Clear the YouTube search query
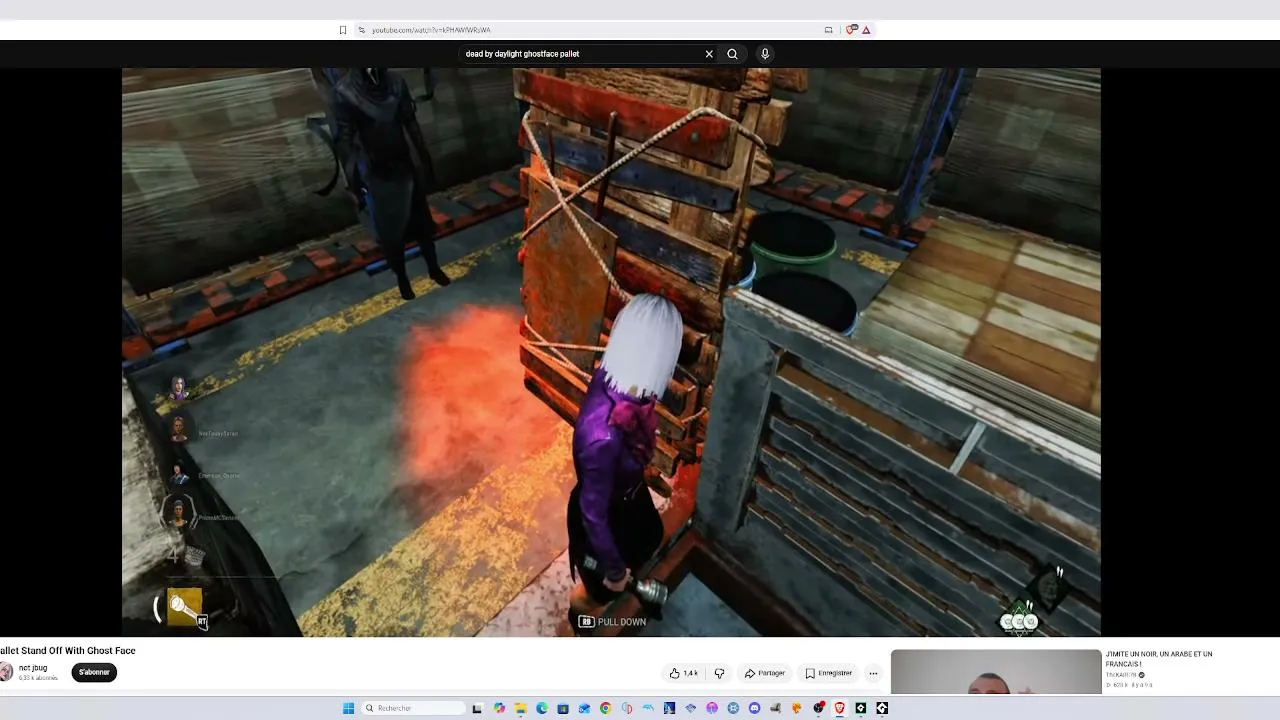This screenshot has height=720, width=1280. point(709,54)
